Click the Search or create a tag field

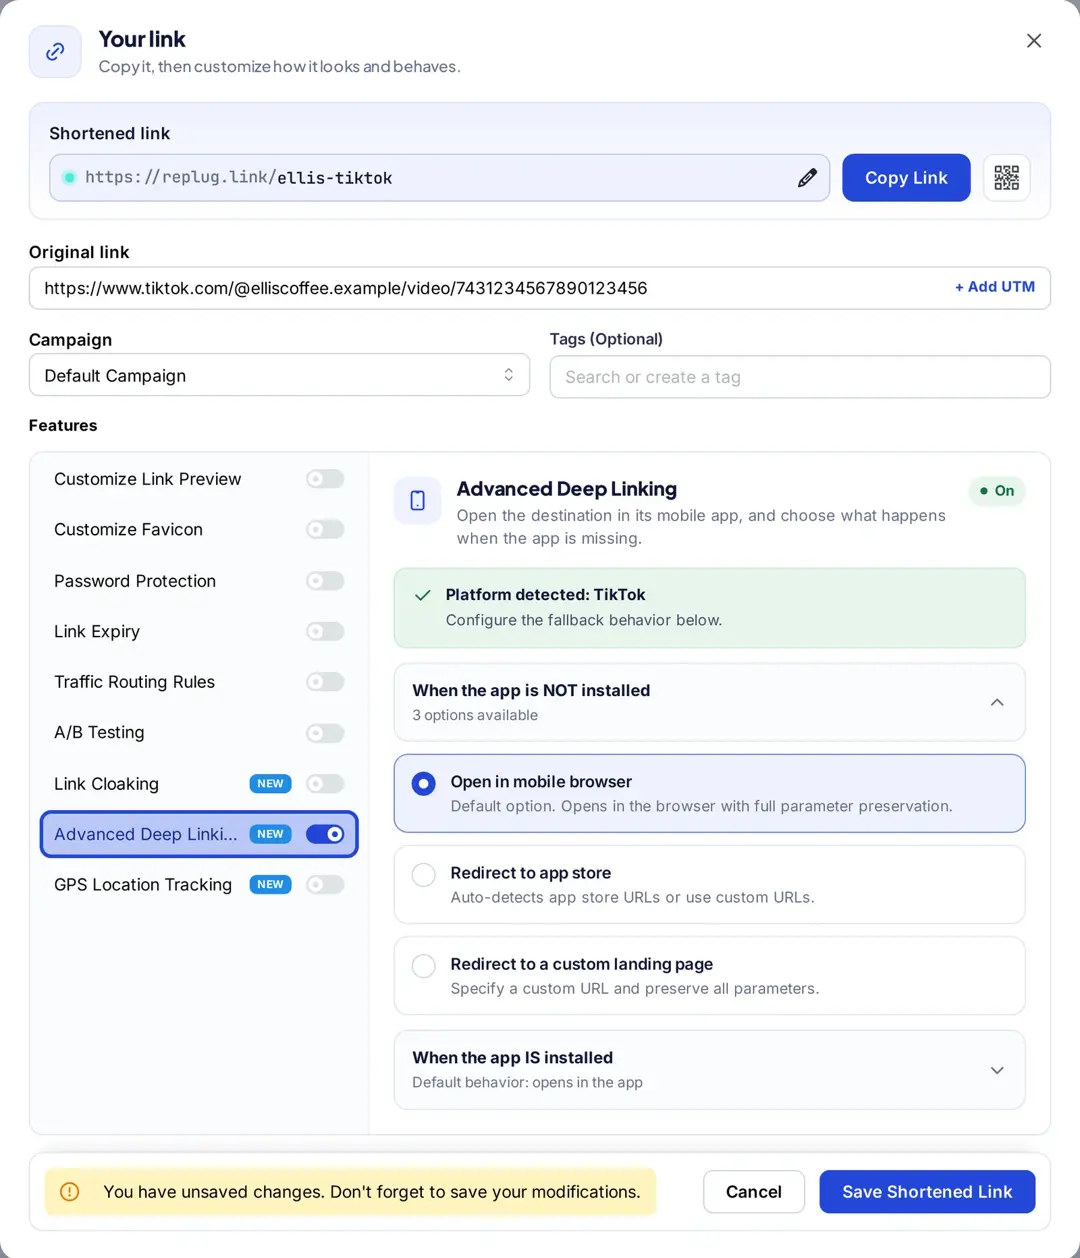[800, 377]
